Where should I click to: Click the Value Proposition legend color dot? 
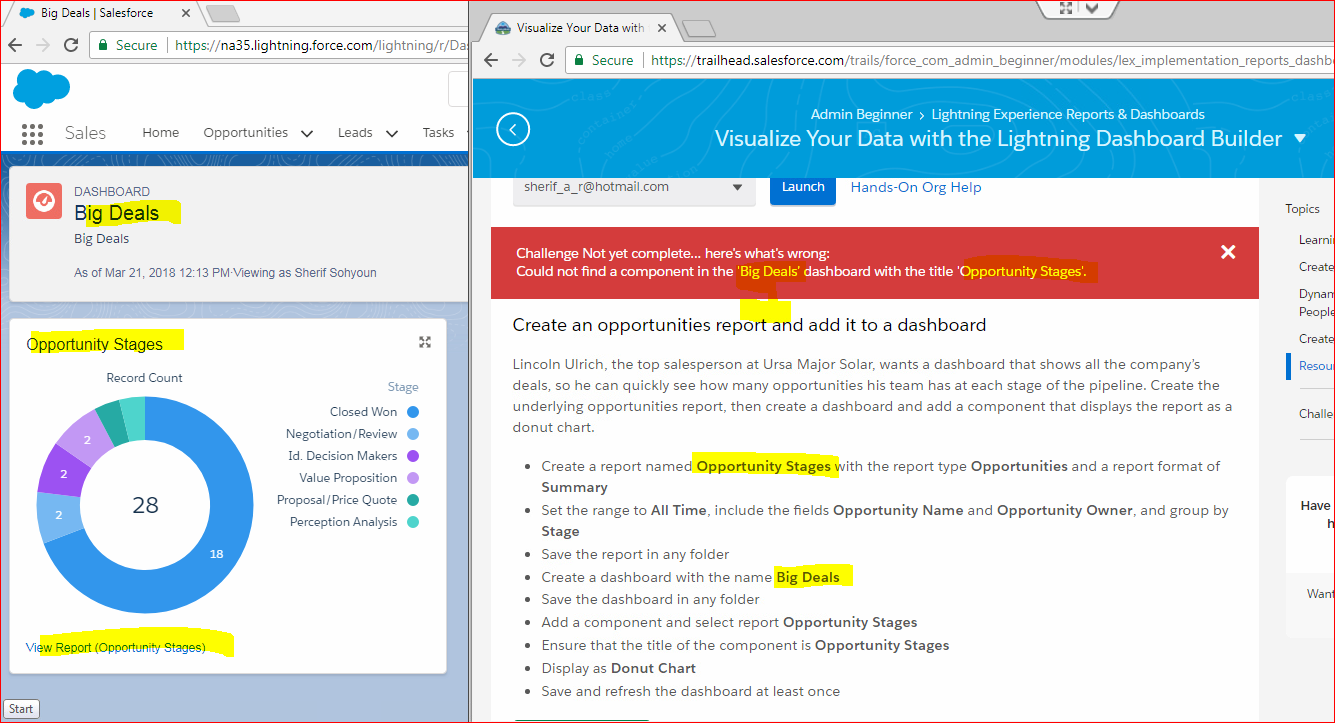pos(413,478)
